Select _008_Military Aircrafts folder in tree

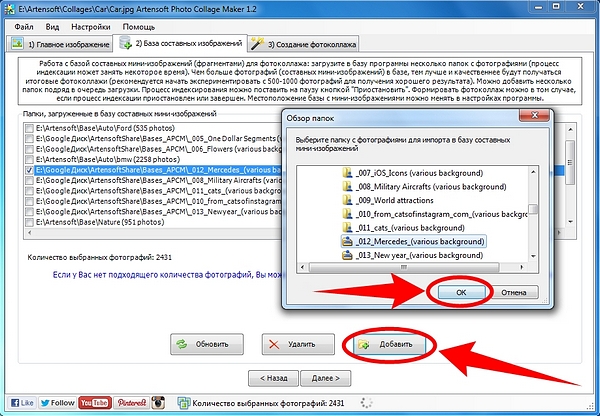click(430, 187)
